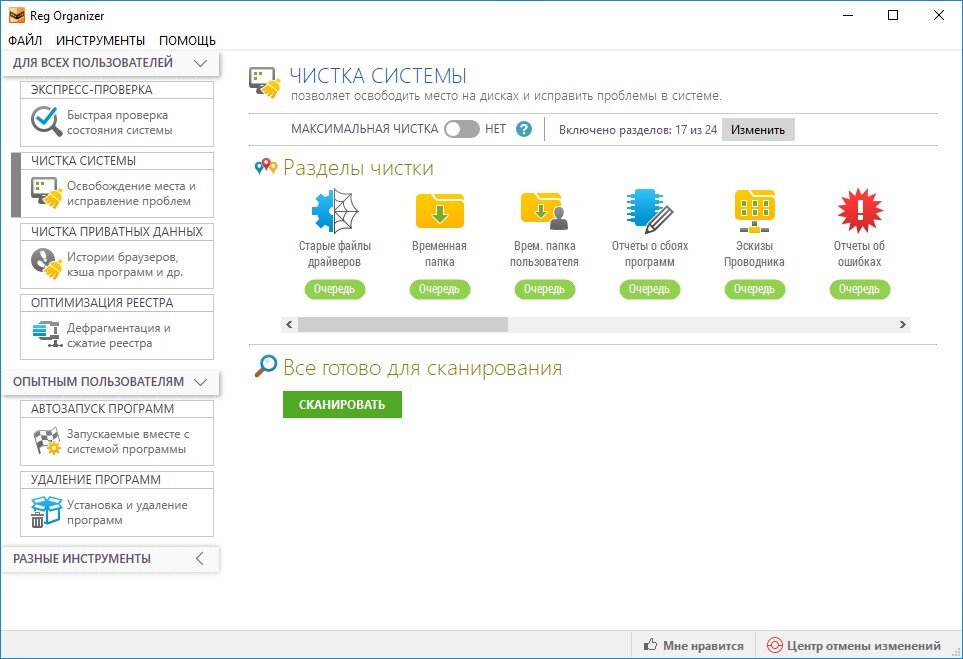Click the magnifier icon beside Все готово
Screen dimensions: 963x659
266,366
